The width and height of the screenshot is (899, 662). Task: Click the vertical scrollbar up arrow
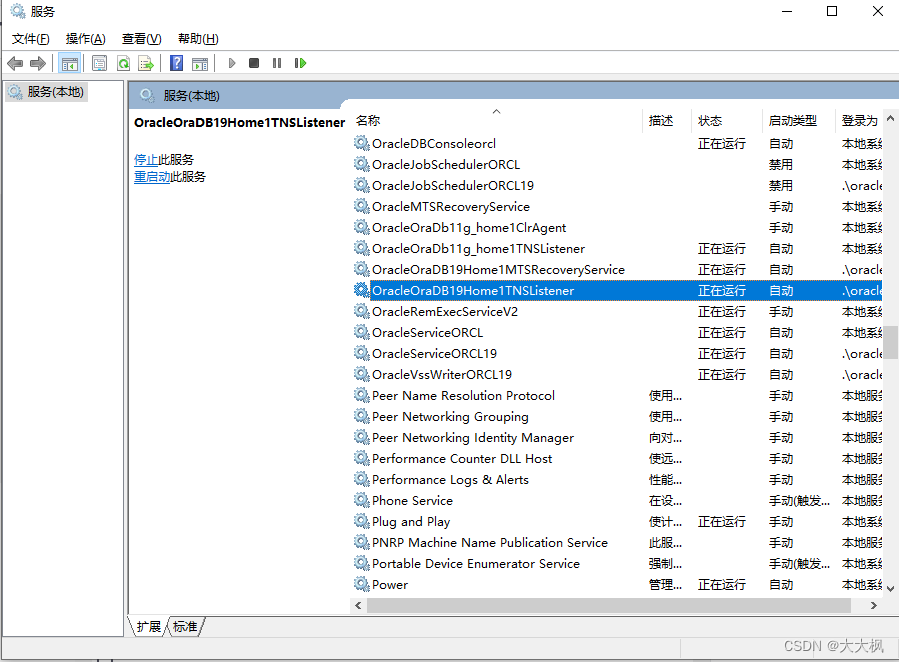[x=890, y=119]
